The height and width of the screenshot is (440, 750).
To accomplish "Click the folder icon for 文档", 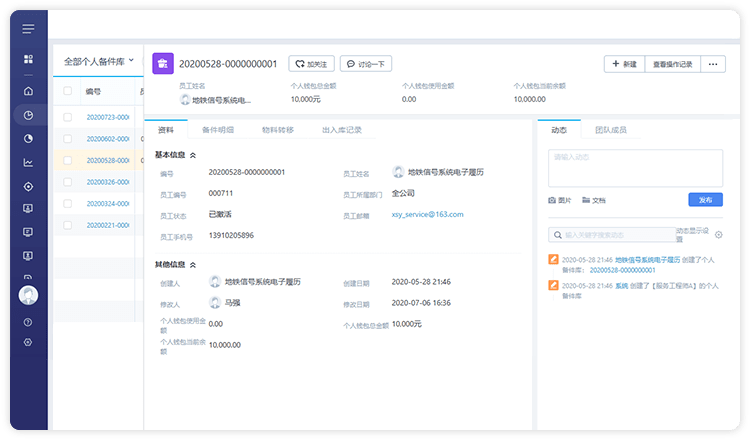I will (586, 200).
